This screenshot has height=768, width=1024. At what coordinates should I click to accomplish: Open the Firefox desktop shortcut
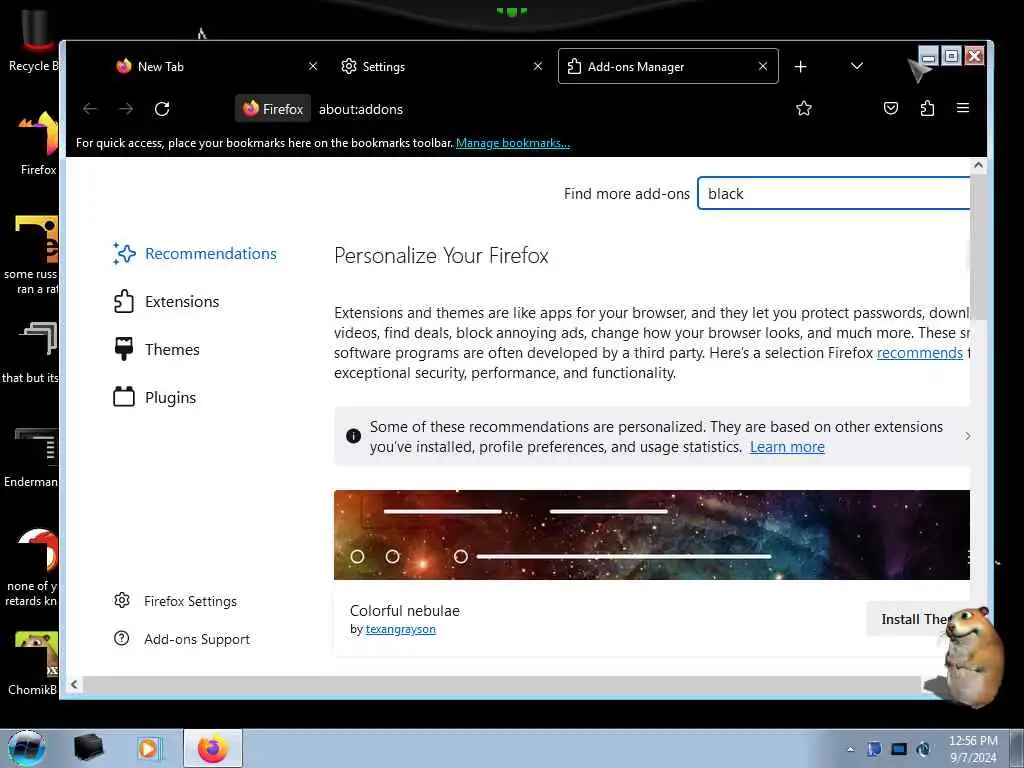click(x=38, y=144)
